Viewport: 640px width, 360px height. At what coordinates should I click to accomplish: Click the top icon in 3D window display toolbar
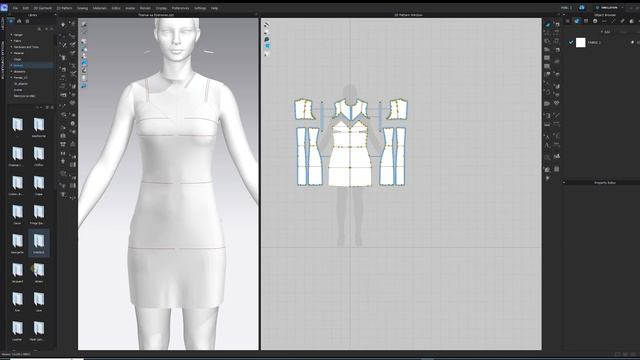tap(84, 25)
